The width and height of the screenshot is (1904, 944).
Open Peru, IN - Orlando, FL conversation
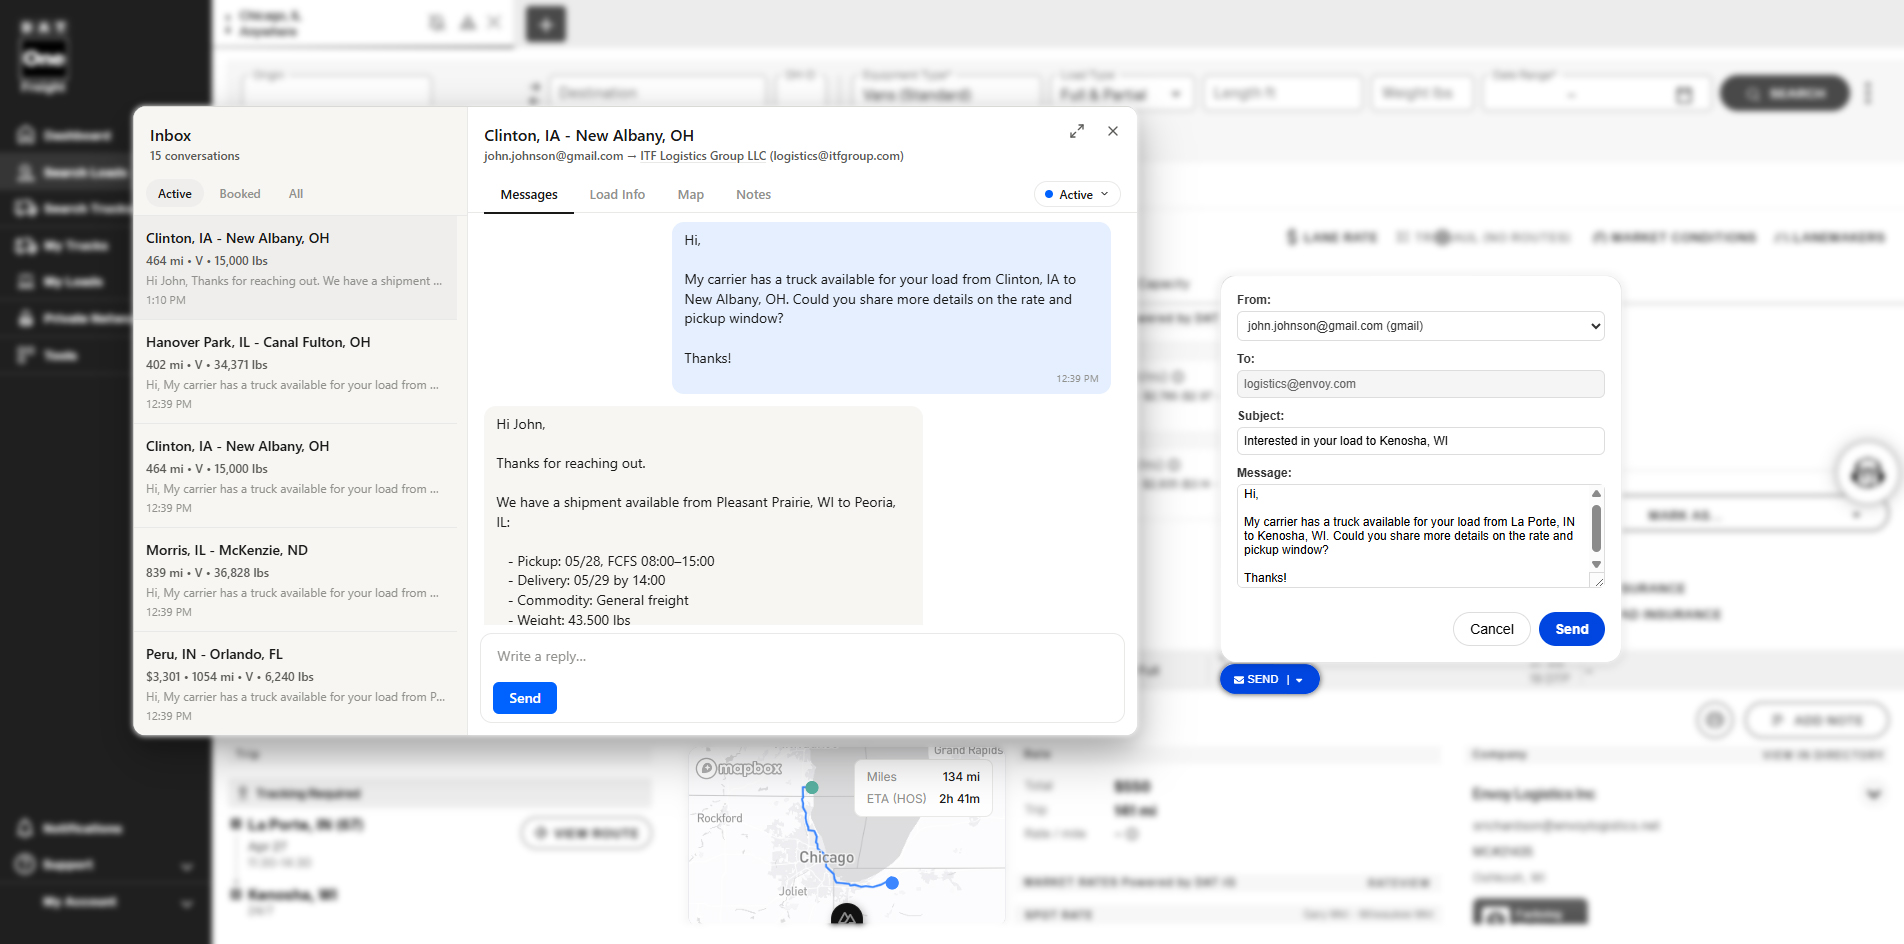point(295,684)
